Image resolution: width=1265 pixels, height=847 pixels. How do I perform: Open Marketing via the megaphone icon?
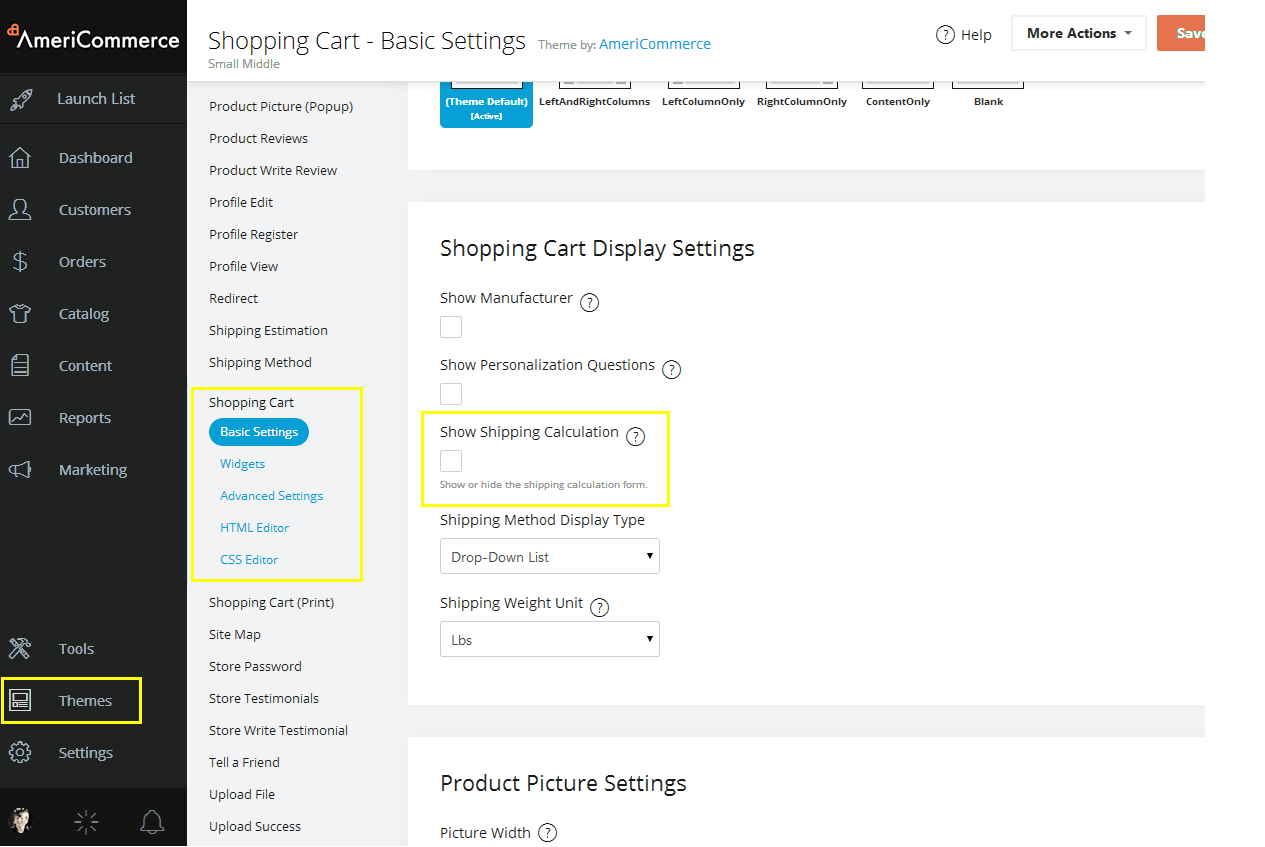pos(22,469)
